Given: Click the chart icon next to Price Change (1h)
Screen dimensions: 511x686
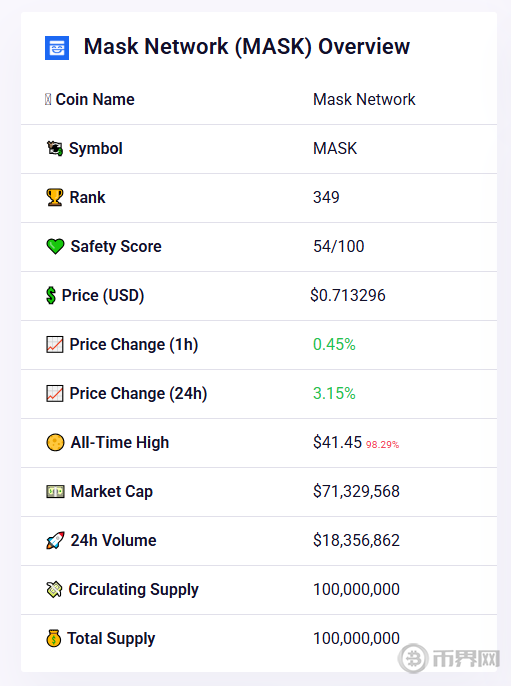Looking at the screenshot, I should pos(55,344).
